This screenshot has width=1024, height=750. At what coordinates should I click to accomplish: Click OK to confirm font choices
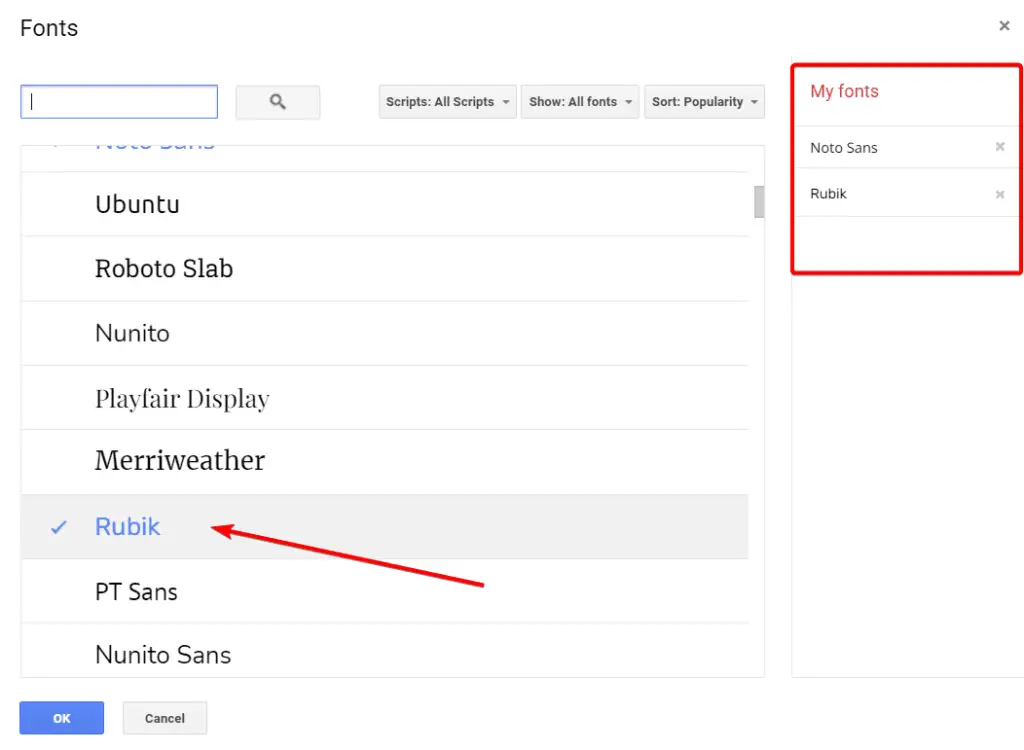61,717
